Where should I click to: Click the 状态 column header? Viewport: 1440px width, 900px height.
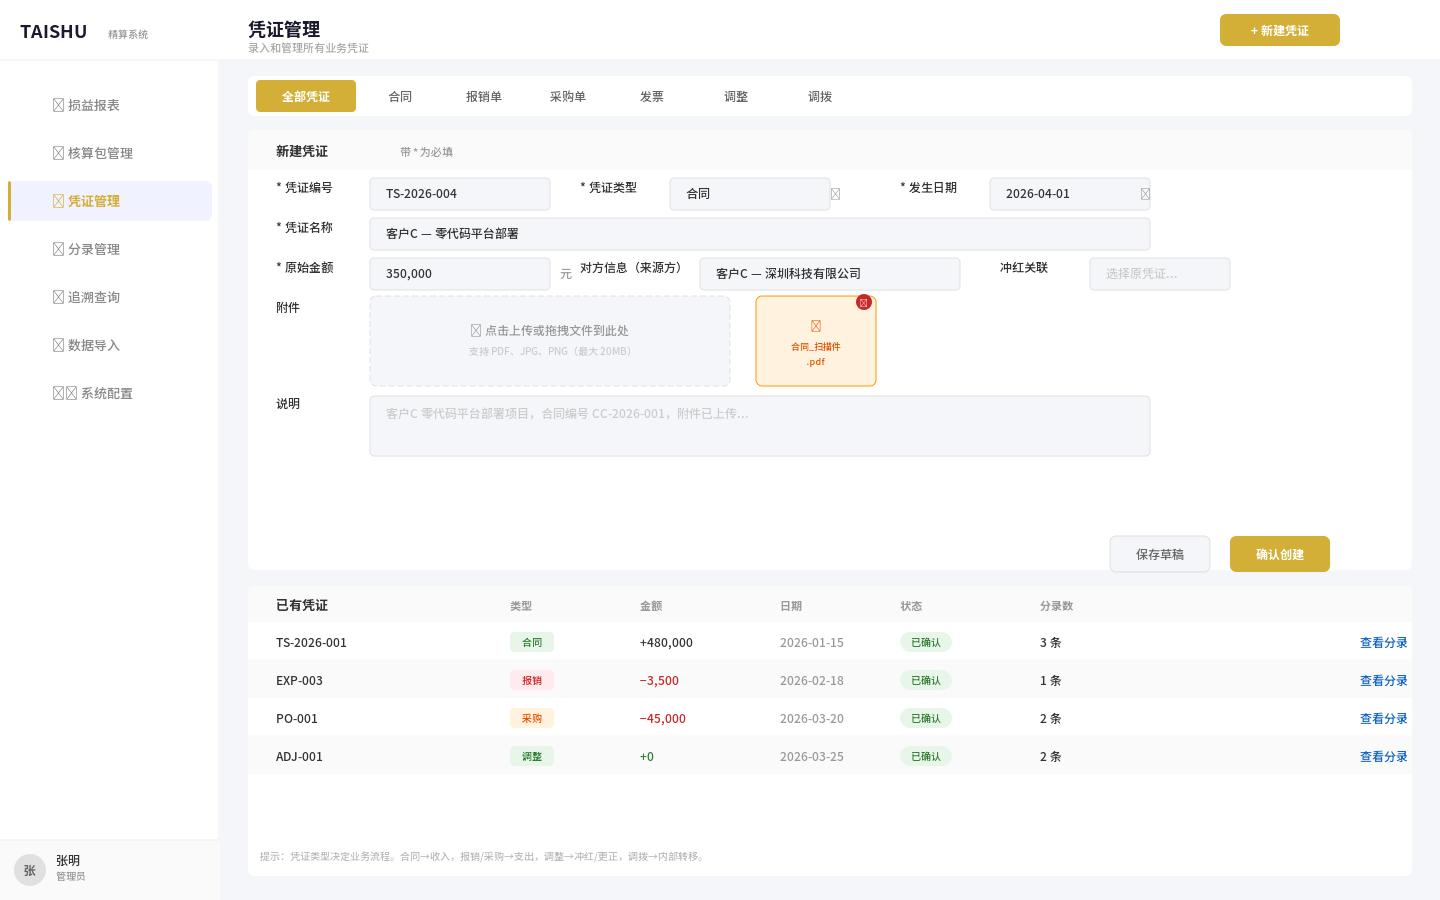[x=911, y=606]
